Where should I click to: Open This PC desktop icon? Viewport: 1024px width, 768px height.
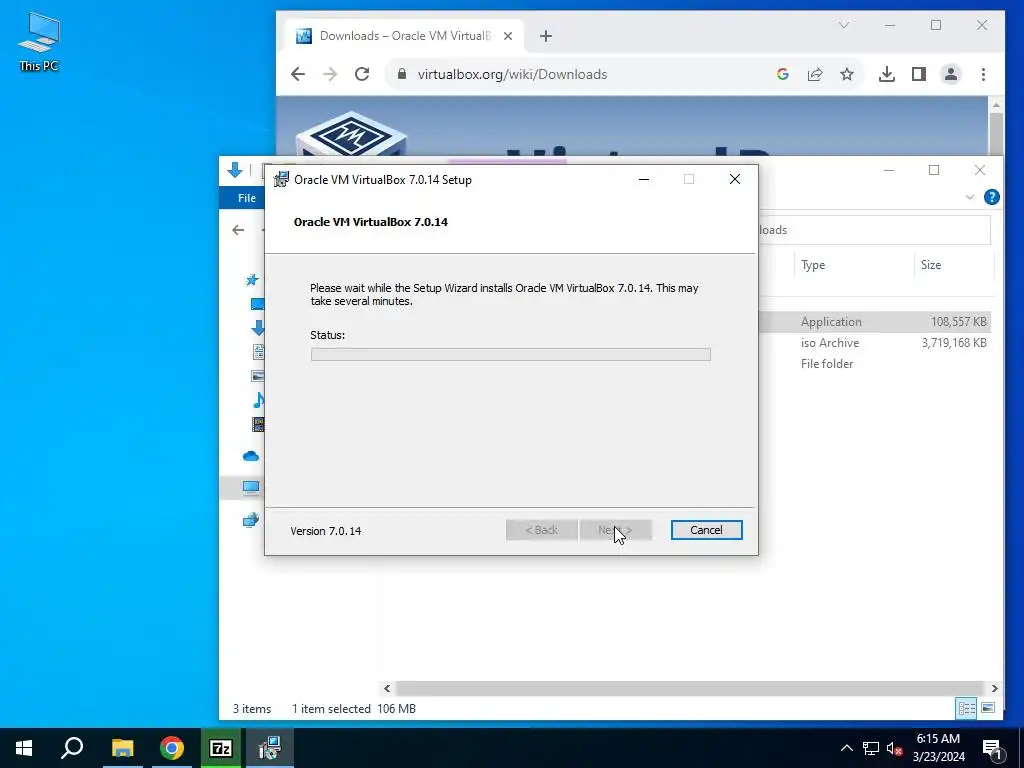tap(39, 42)
